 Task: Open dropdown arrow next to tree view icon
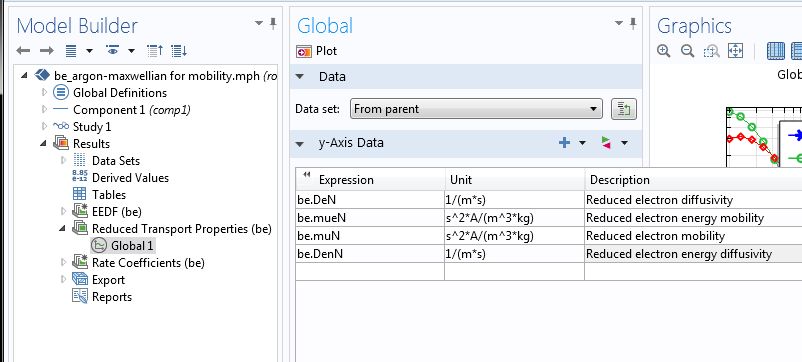89,51
